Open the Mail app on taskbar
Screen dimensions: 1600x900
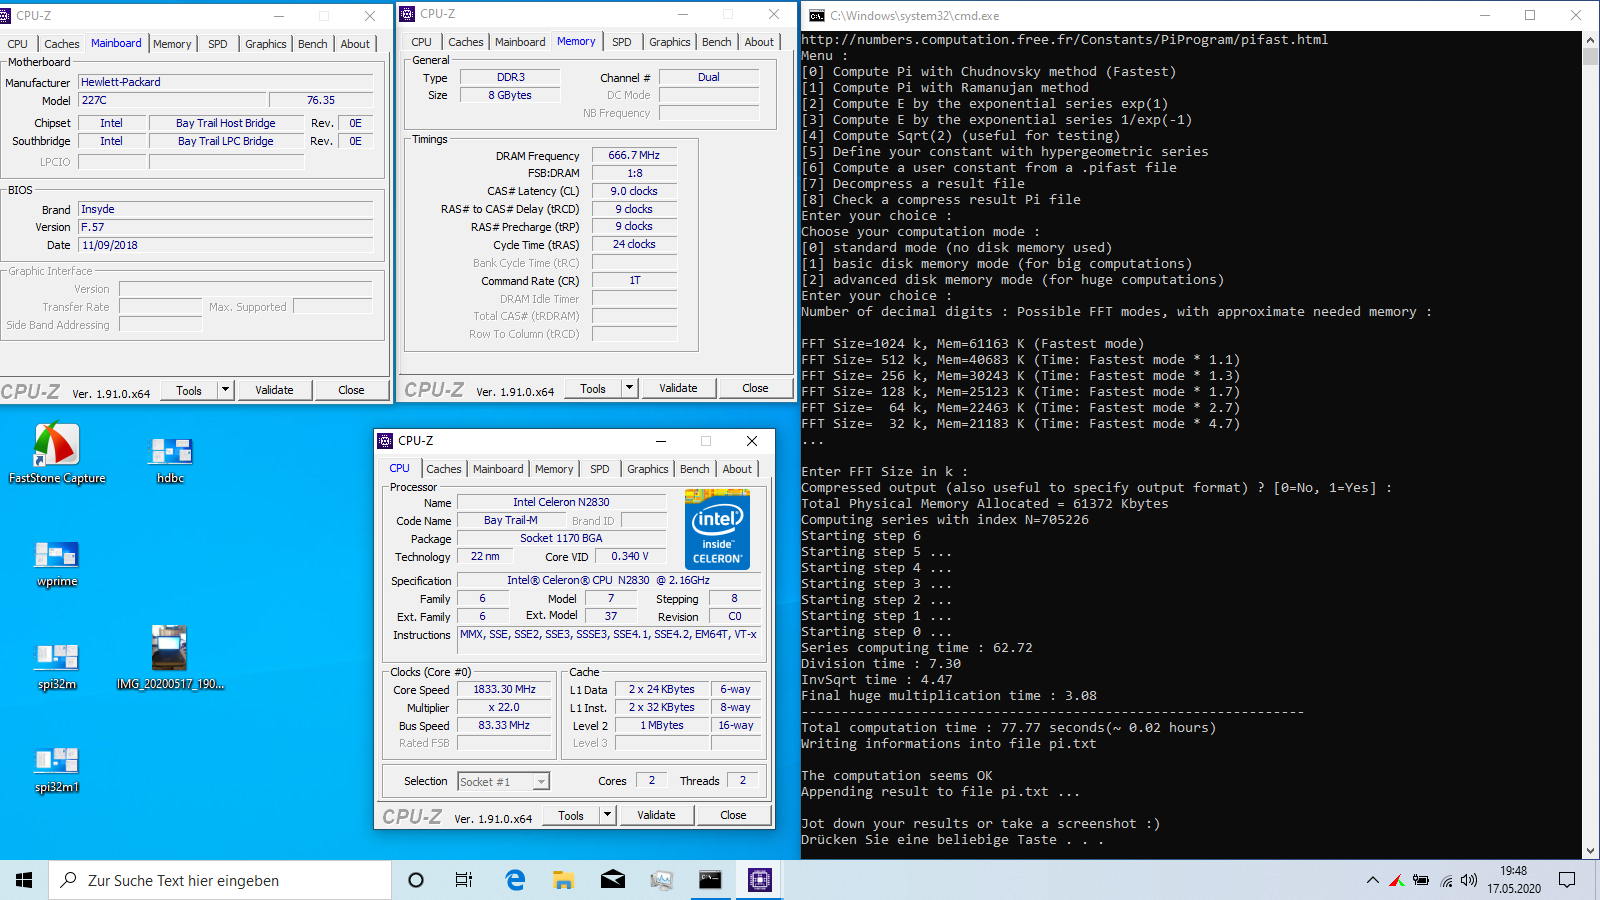(x=613, y=880)
